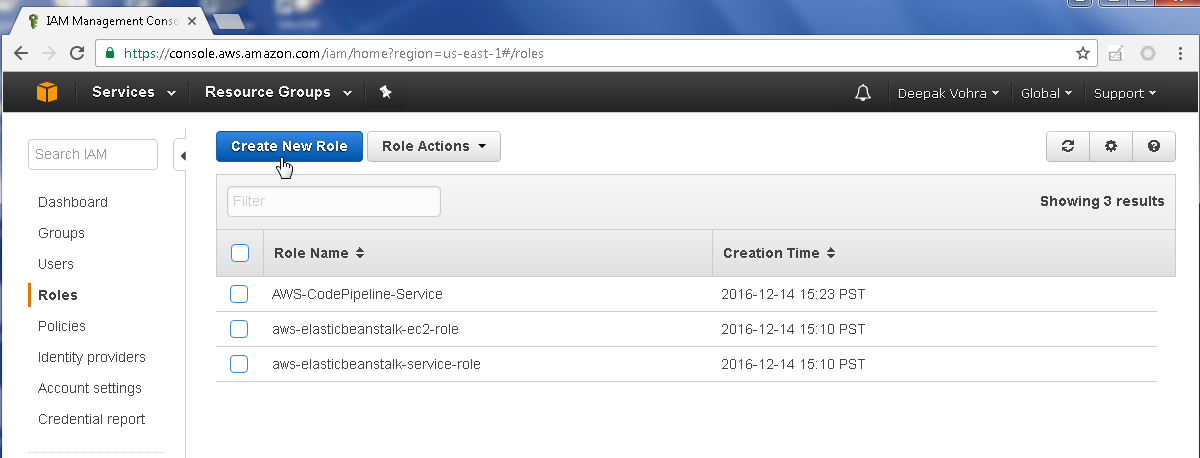Select all roles header checkbox
The height and width of the screenshot is (458, 1200).
click(240, 253)
